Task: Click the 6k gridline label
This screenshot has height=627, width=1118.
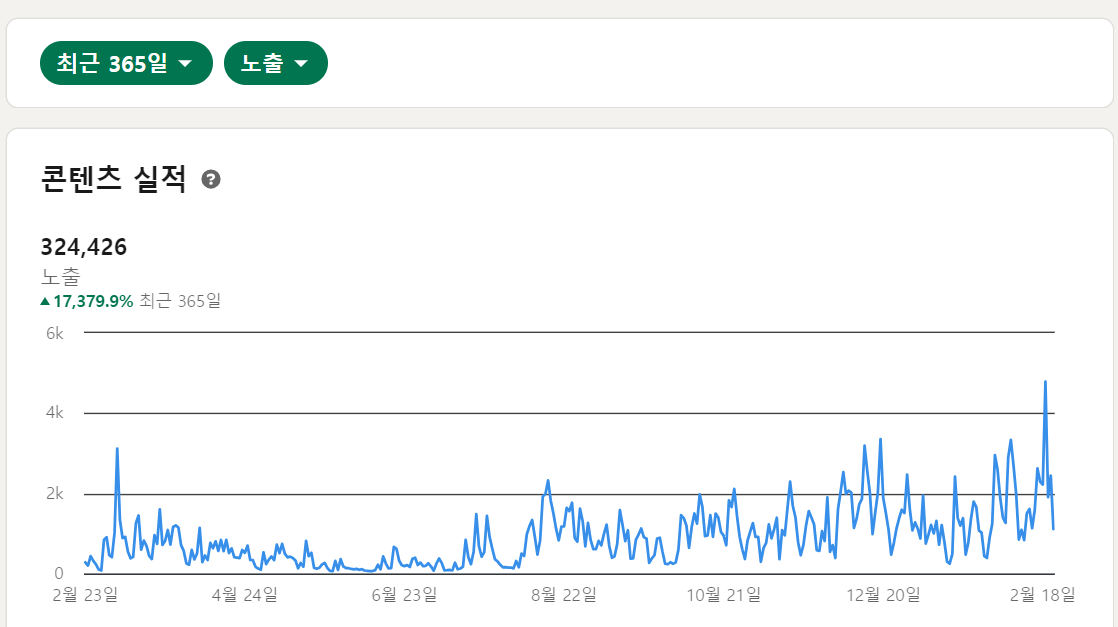Action: tap(55, 333)
